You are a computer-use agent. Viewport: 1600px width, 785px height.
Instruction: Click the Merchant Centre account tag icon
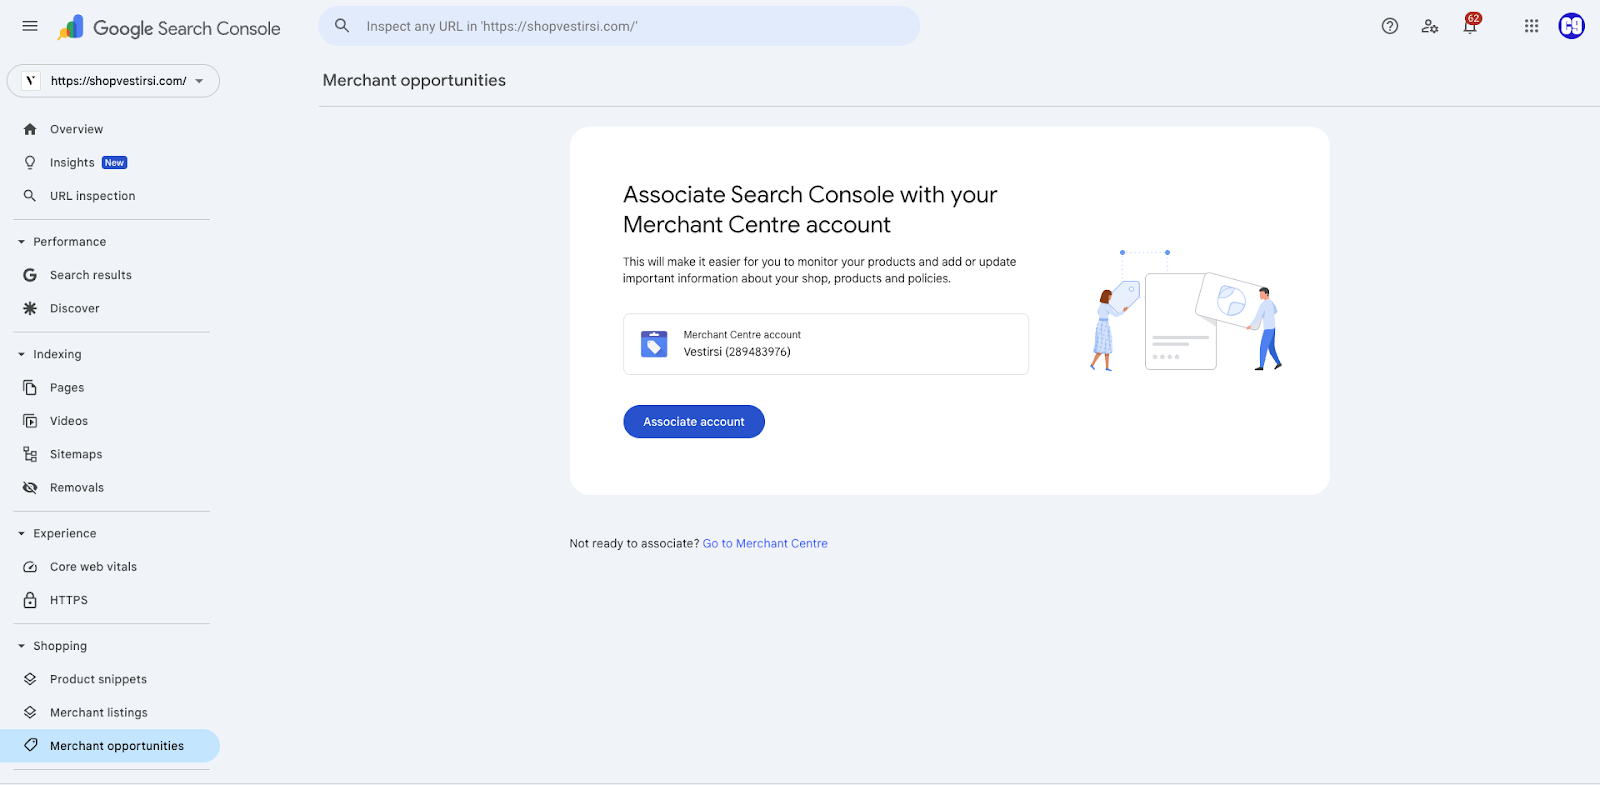(654, 344)
